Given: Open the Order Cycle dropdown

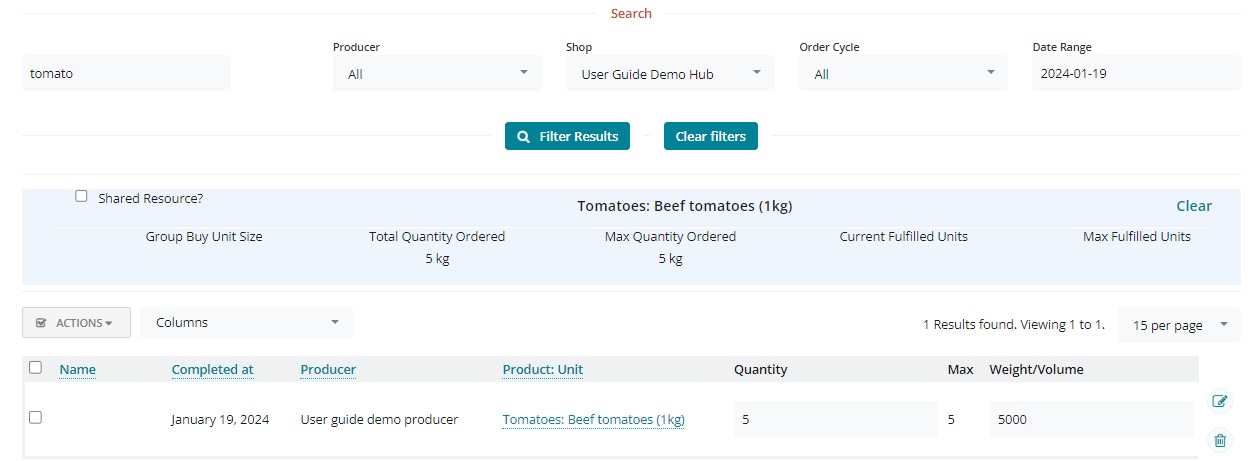Looking at the screenshot, I should 903,73.
